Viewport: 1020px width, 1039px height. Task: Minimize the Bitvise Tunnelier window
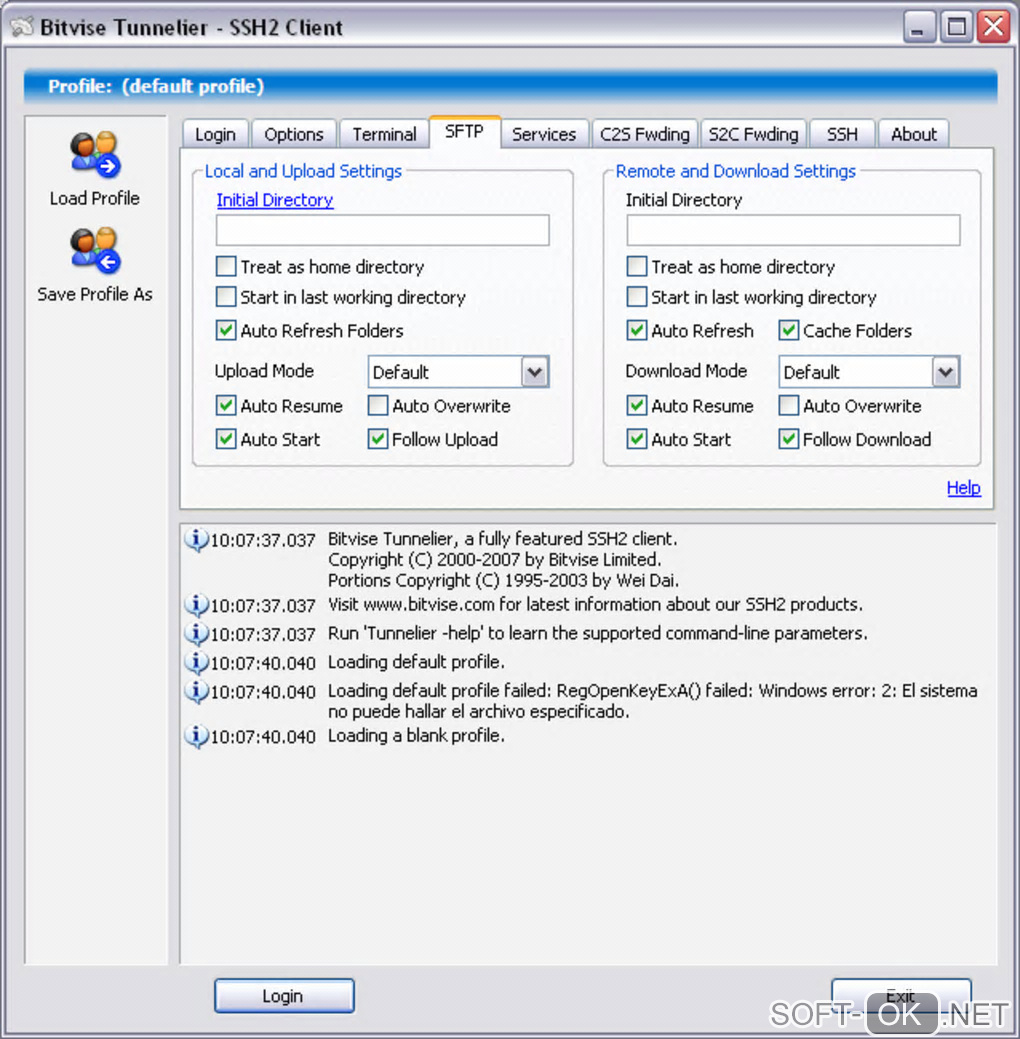tap(918, 27)
